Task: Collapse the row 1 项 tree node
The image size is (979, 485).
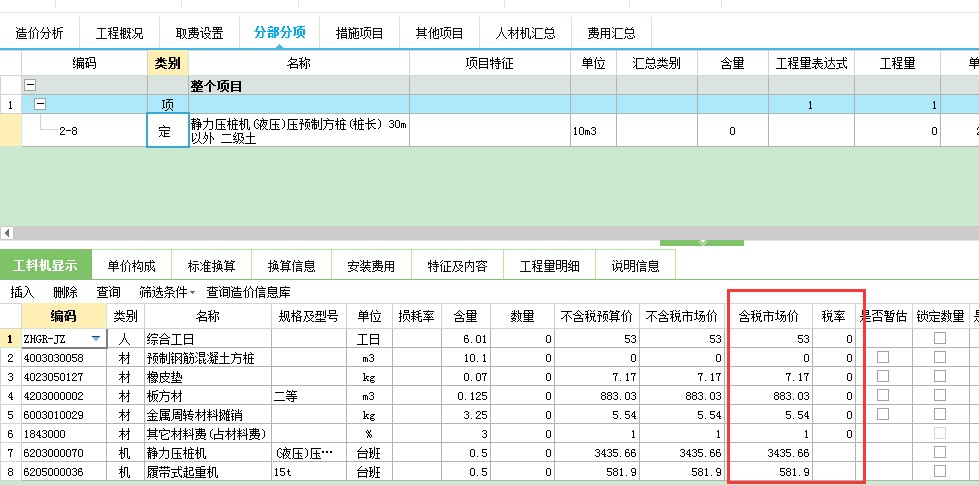Action: [x=40, y=104]
